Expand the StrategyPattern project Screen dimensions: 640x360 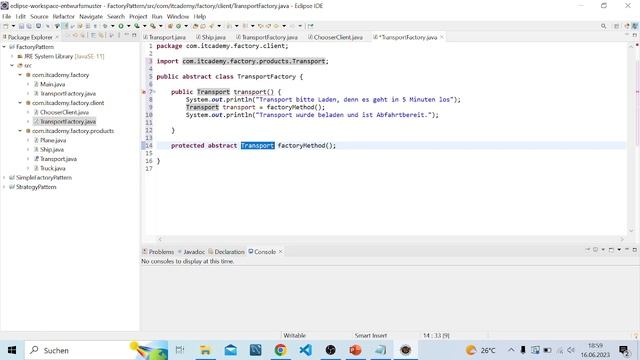[4, 187]
